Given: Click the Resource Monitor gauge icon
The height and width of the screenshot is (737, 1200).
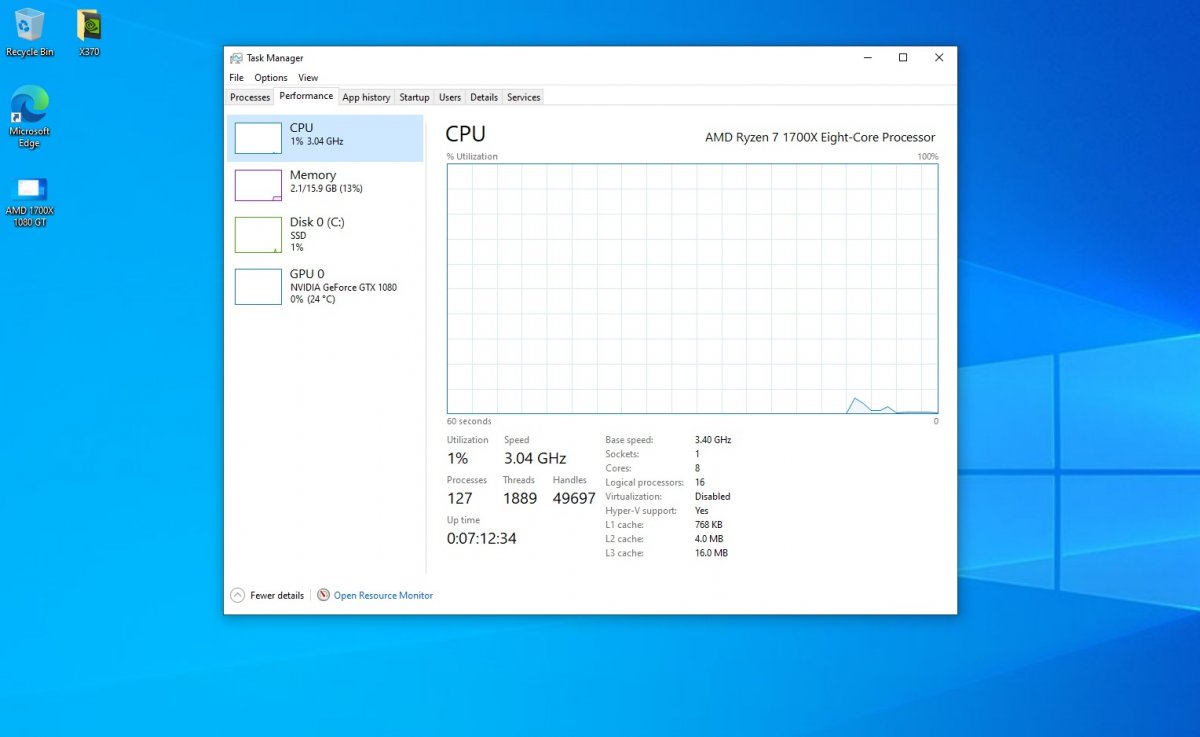Looking at the screenshot, I should (323, 595).
